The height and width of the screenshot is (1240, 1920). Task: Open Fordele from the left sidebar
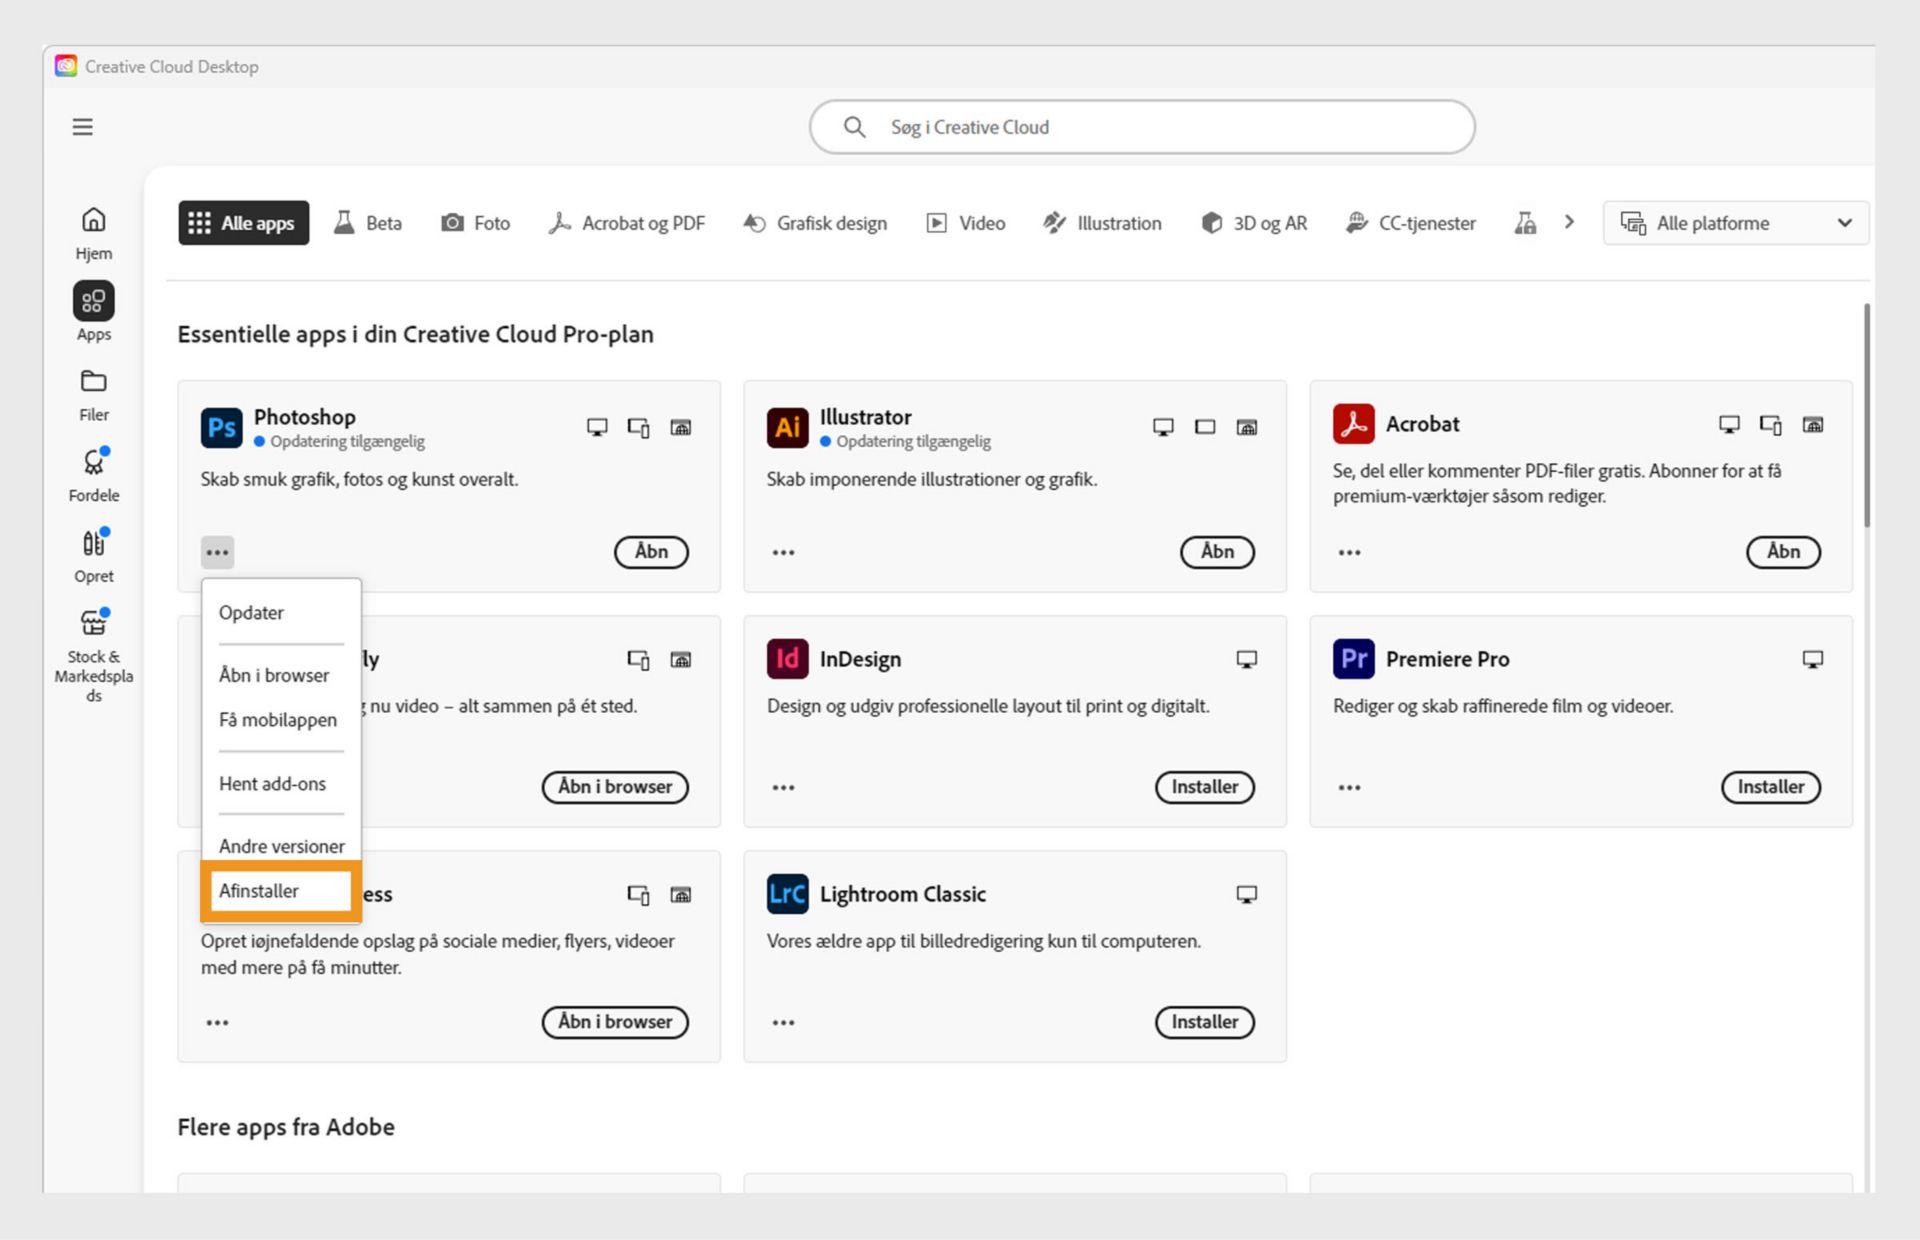(x=93, y=473)
